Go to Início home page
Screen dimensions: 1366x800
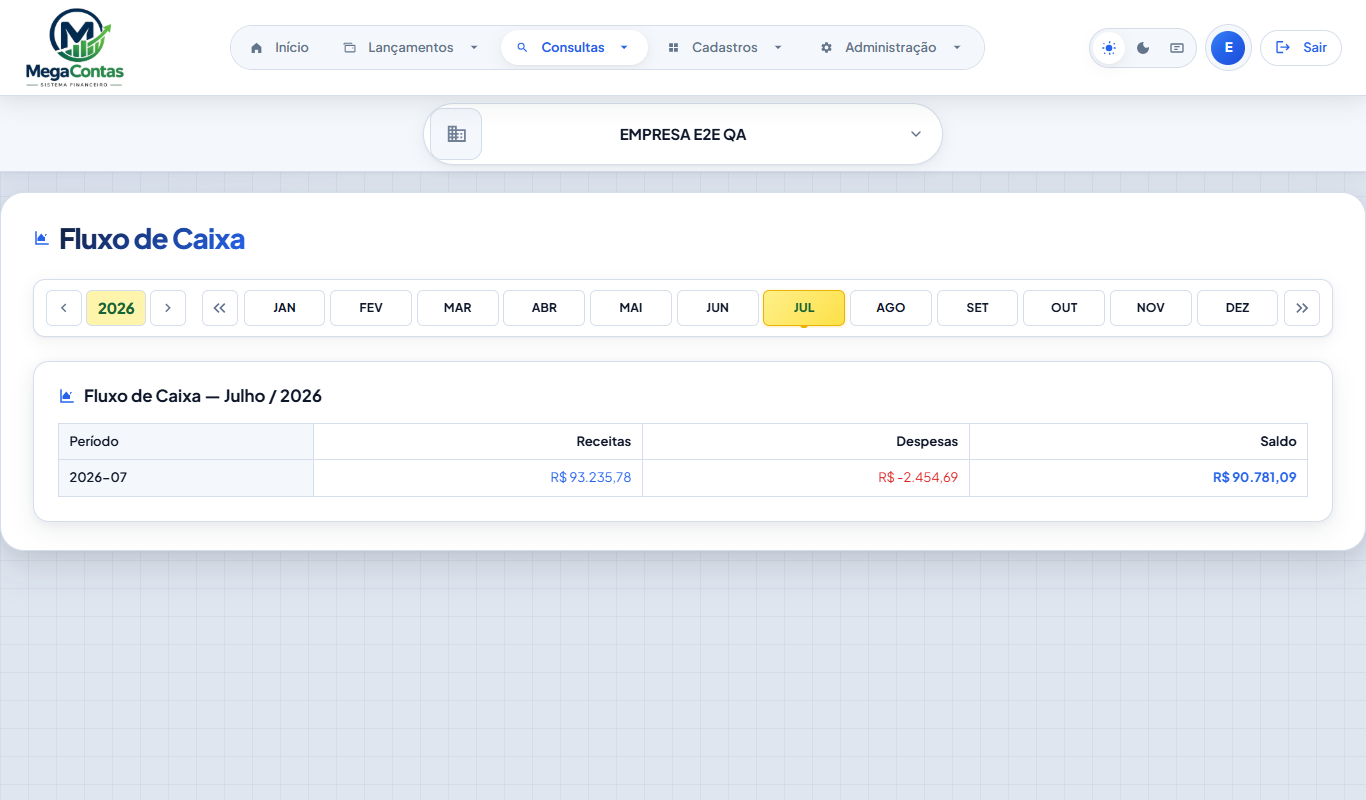pyautogui.click(x=279, y=48)
